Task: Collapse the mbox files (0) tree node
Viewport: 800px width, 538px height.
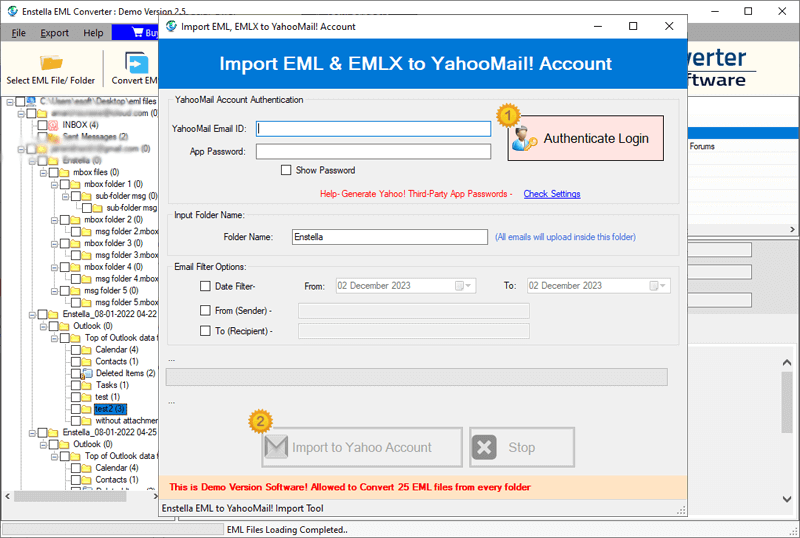Action: point(43,173)
